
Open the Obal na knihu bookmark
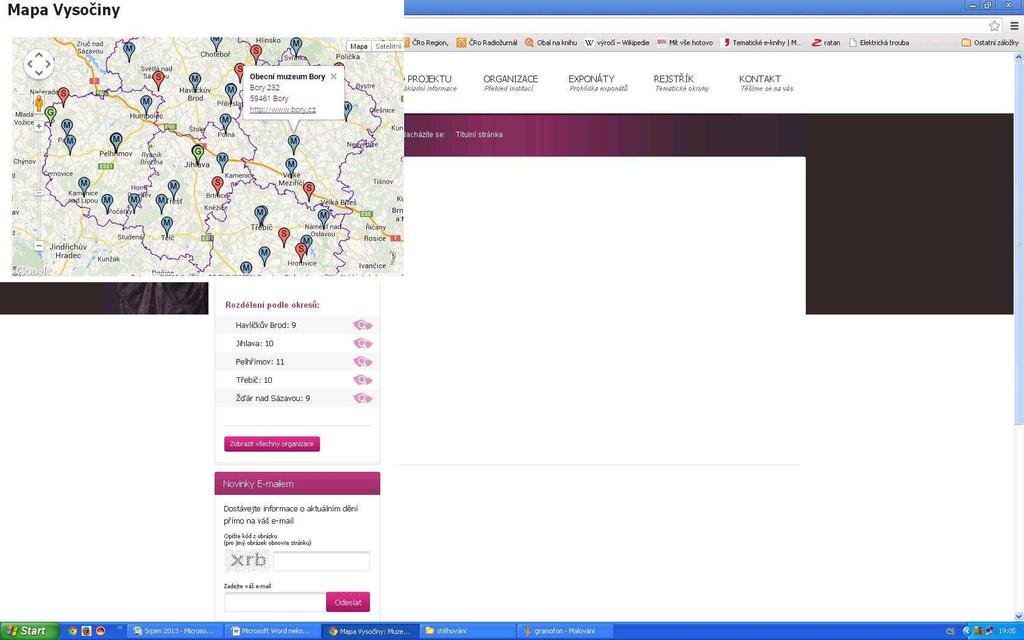tap(551, 42)
